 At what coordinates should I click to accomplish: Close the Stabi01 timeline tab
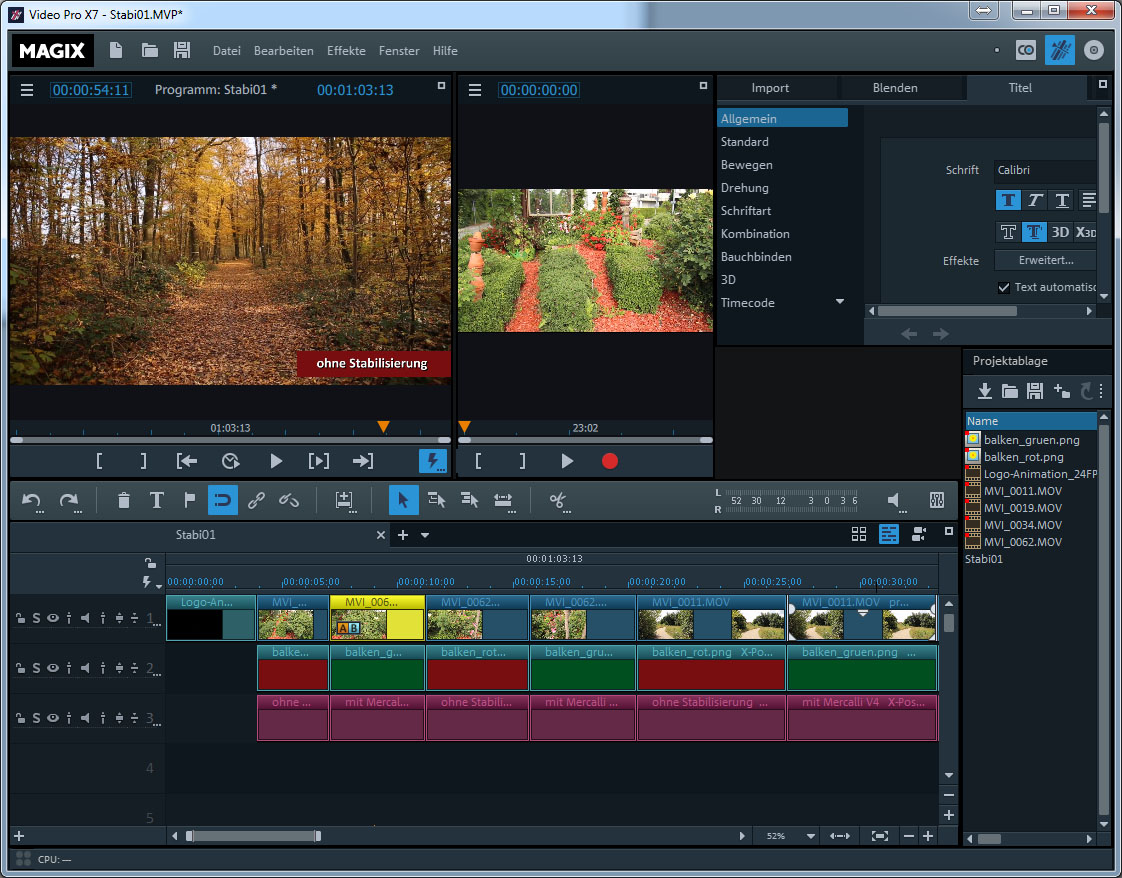(x=381, y=535)
